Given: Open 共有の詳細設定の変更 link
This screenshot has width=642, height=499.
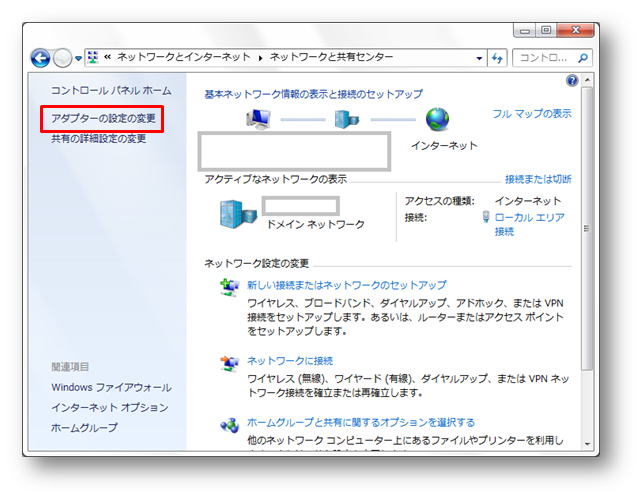Looking at the screenshot, I should 99,139.
